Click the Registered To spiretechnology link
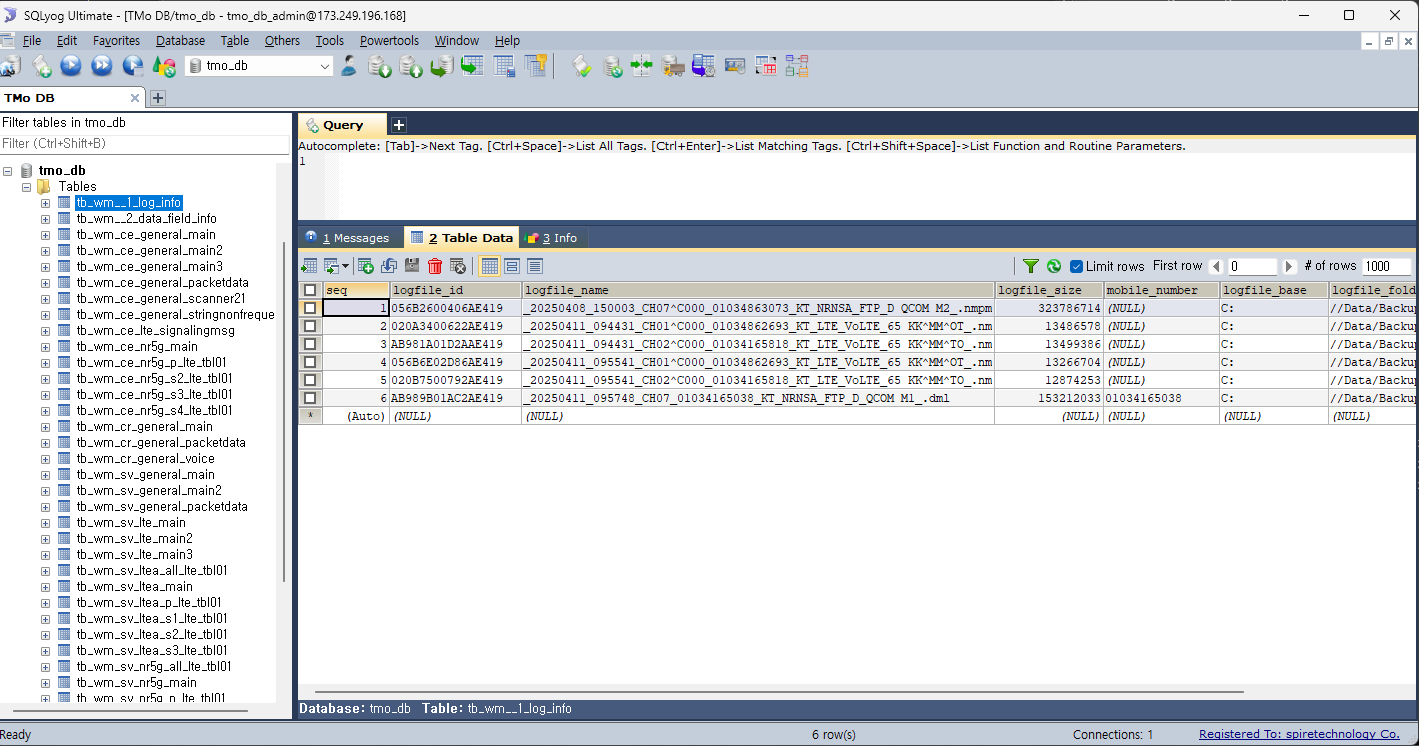1419x746 pixels. click(1299, 734)
